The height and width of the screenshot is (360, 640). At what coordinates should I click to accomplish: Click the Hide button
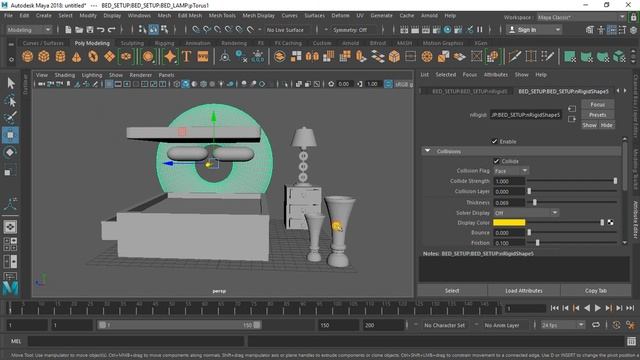click(x=607, y=125)
